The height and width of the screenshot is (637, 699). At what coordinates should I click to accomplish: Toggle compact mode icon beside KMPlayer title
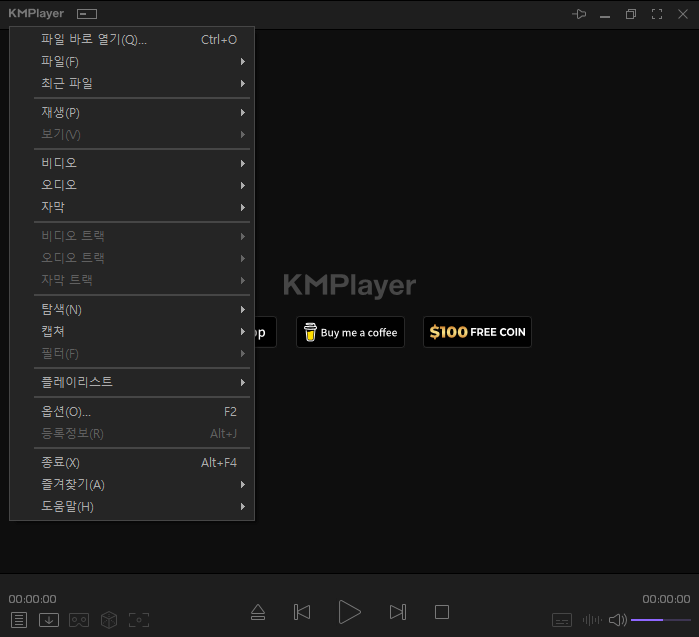[87, 14]
